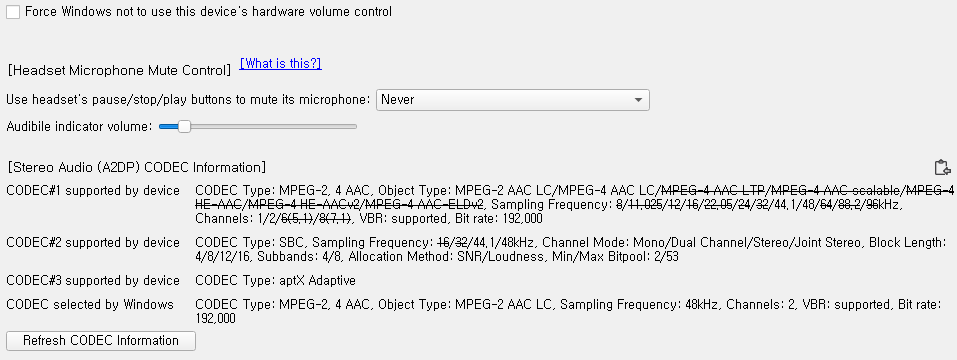Enable Force Windows not to use hardware volume checkbox
The width and height of the screenshot is (957, 360).
click(x=13, y=12)
